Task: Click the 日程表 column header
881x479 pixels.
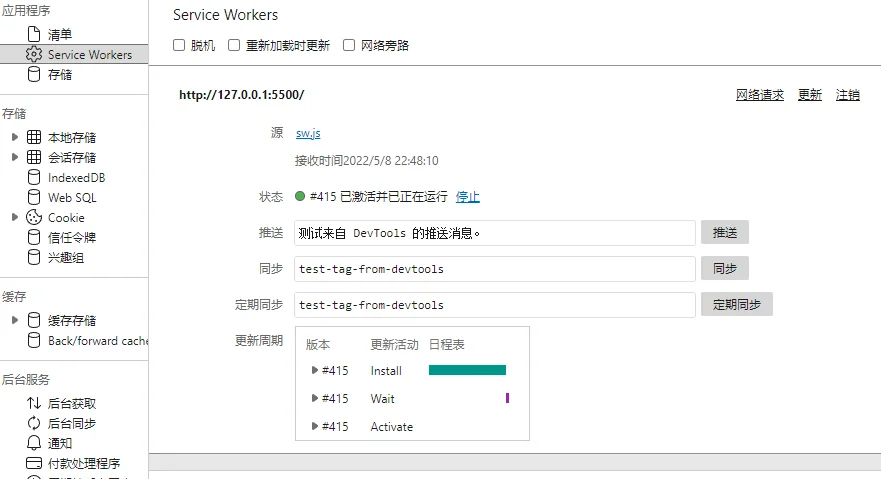Action: pos(447,344)
